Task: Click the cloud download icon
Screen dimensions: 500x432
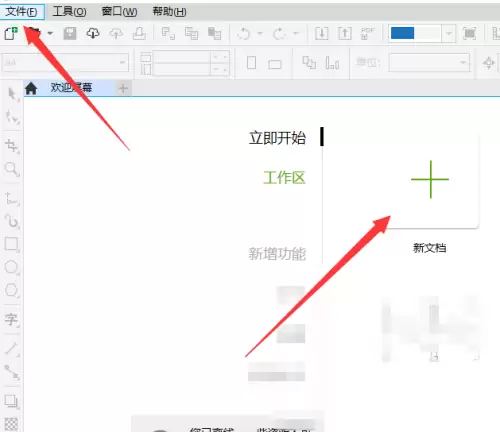Action: point(93,34)
